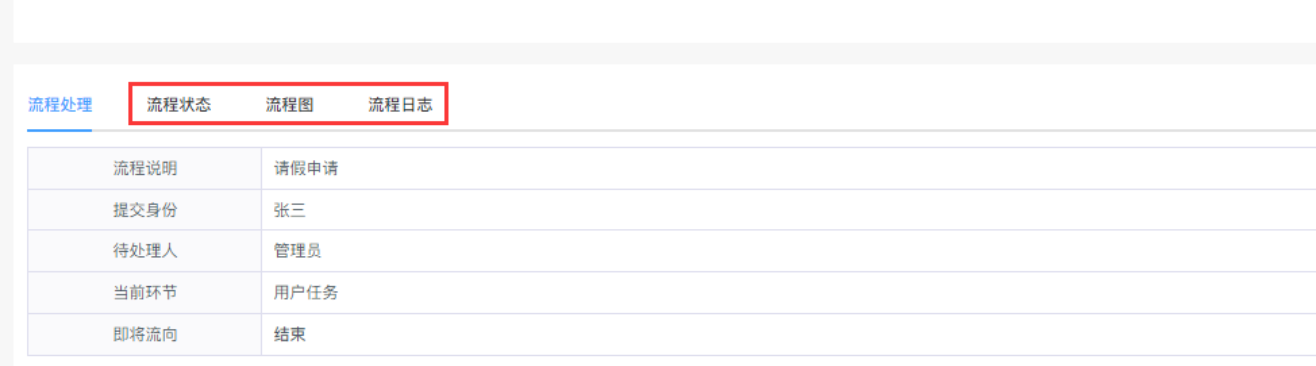Image resolution: width=1316 pixels, height=366 pixels.
Task: Show the 流程日志 tab
Action: point(400,105)
